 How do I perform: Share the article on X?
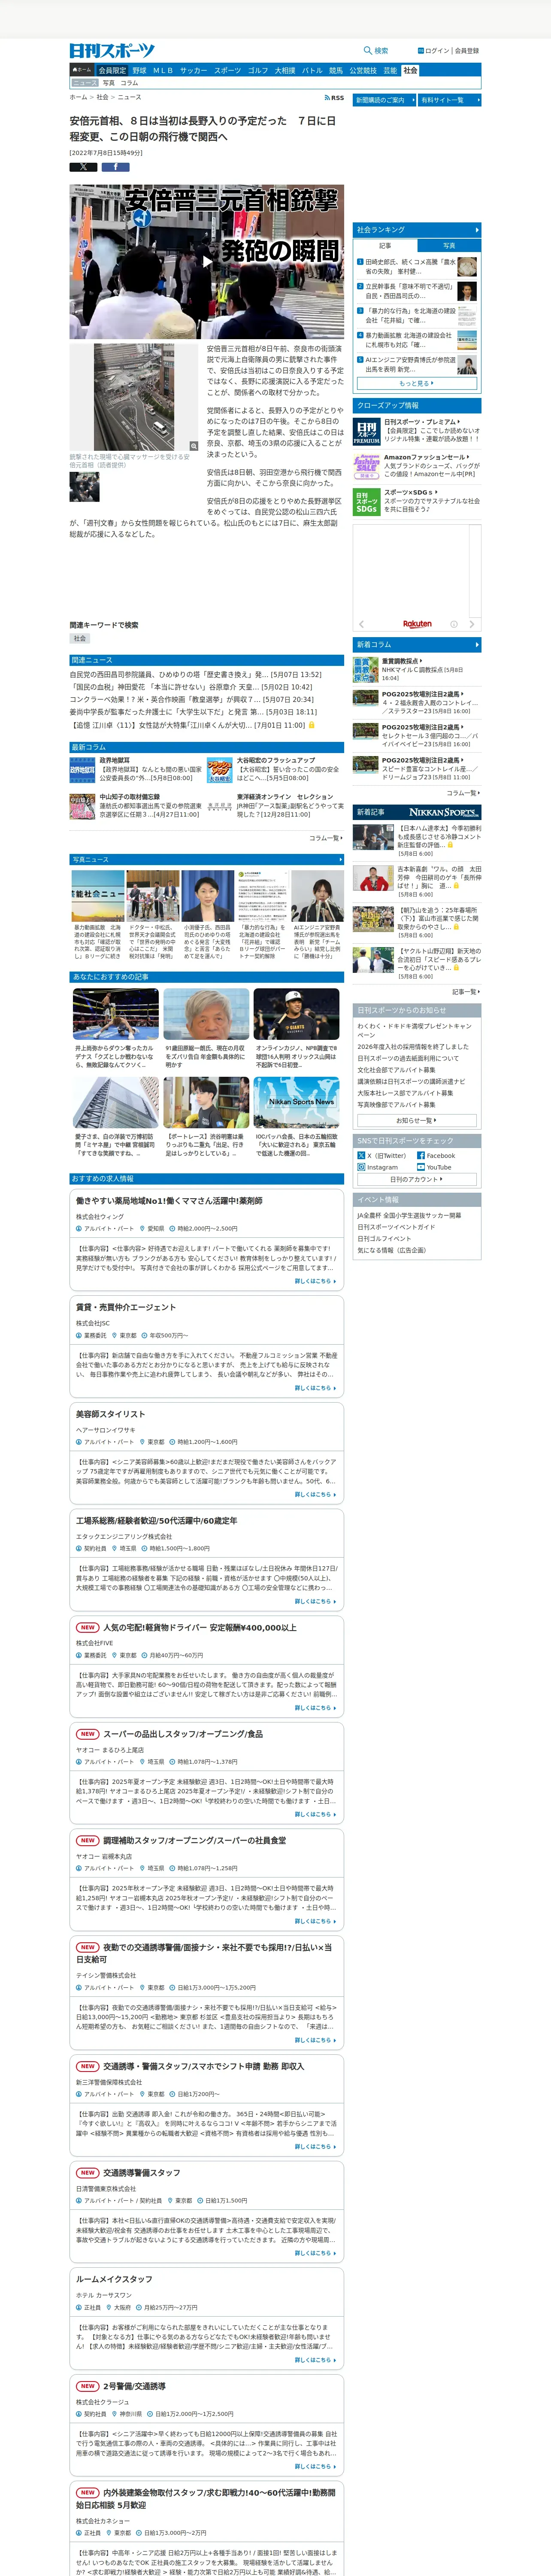[83, 167]
